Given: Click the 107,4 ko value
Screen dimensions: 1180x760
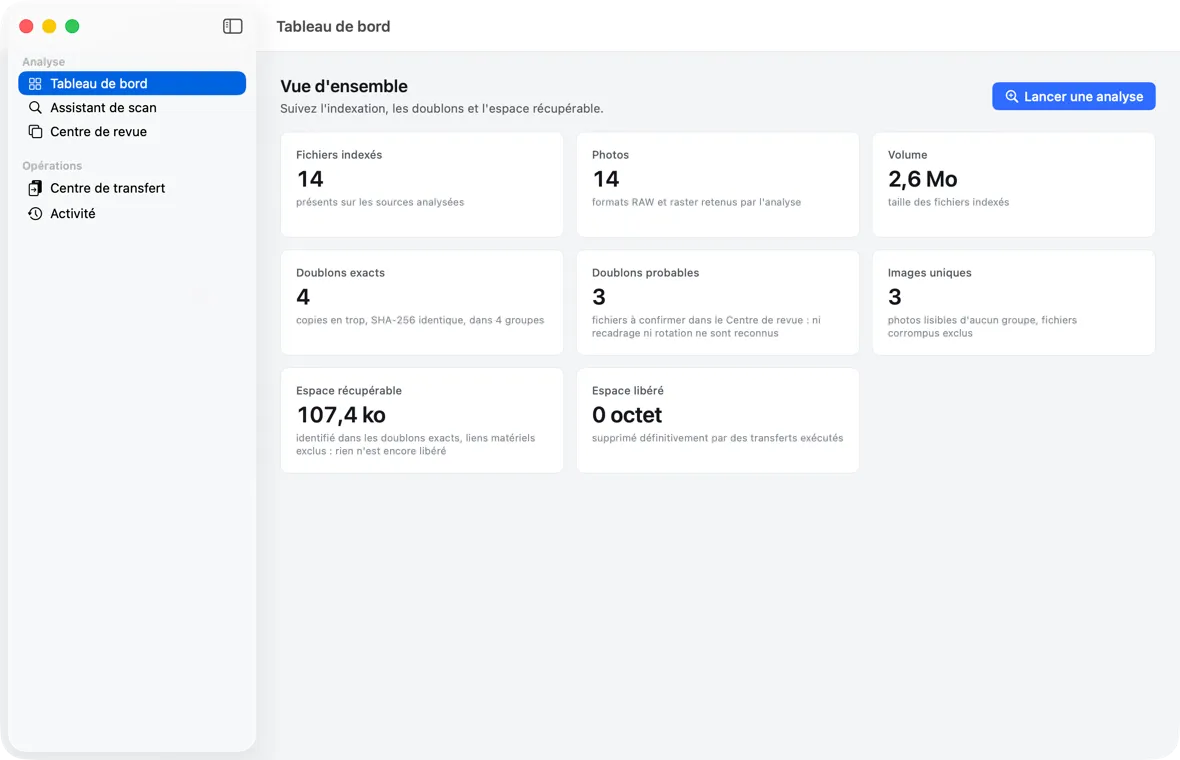Looking at the screenshot, I should 341,415.
